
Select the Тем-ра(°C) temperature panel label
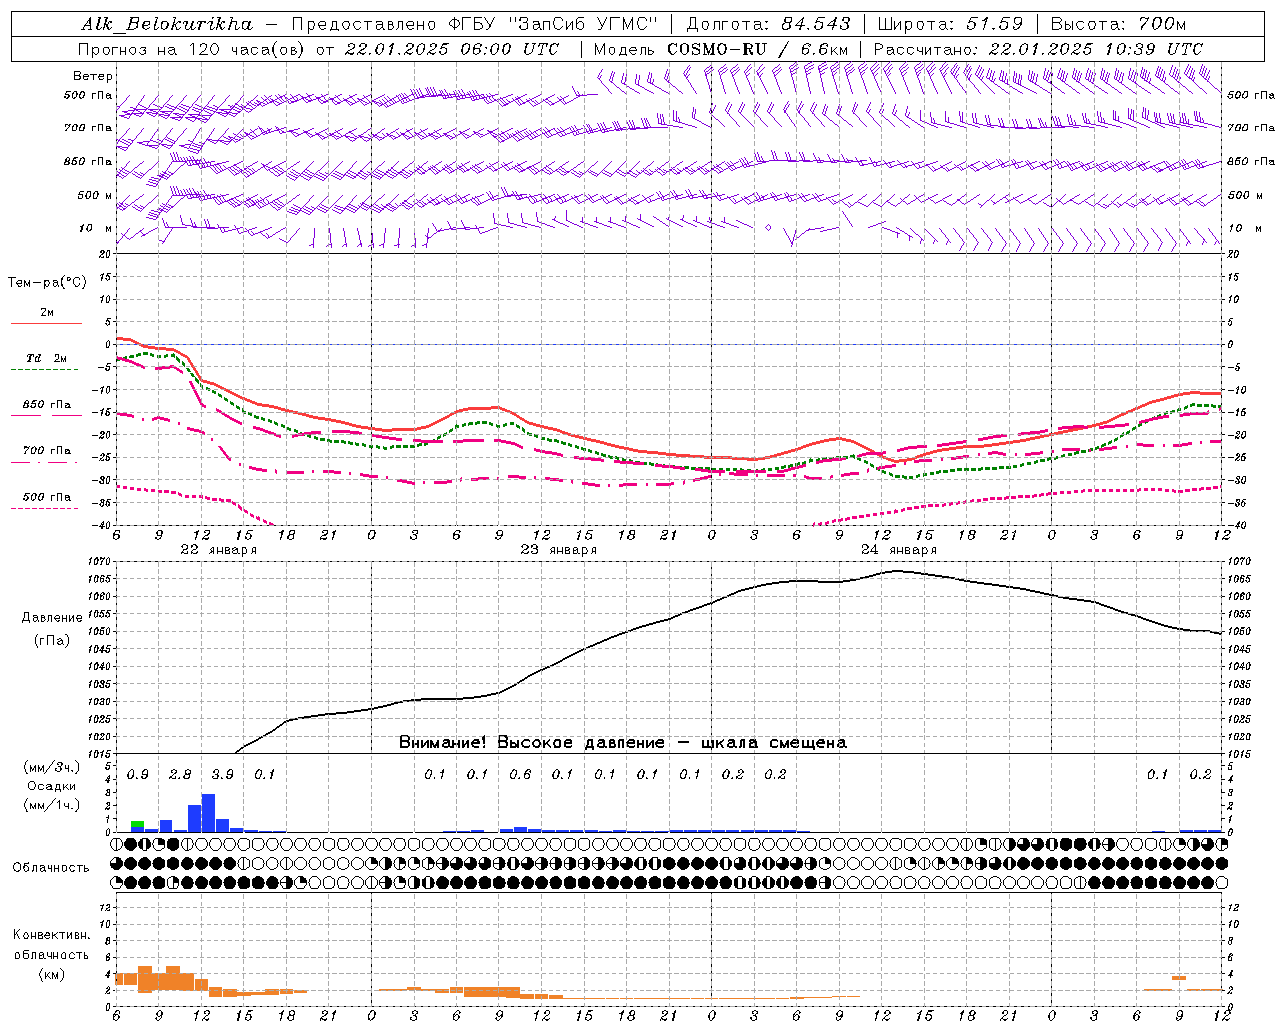(47, 283)
